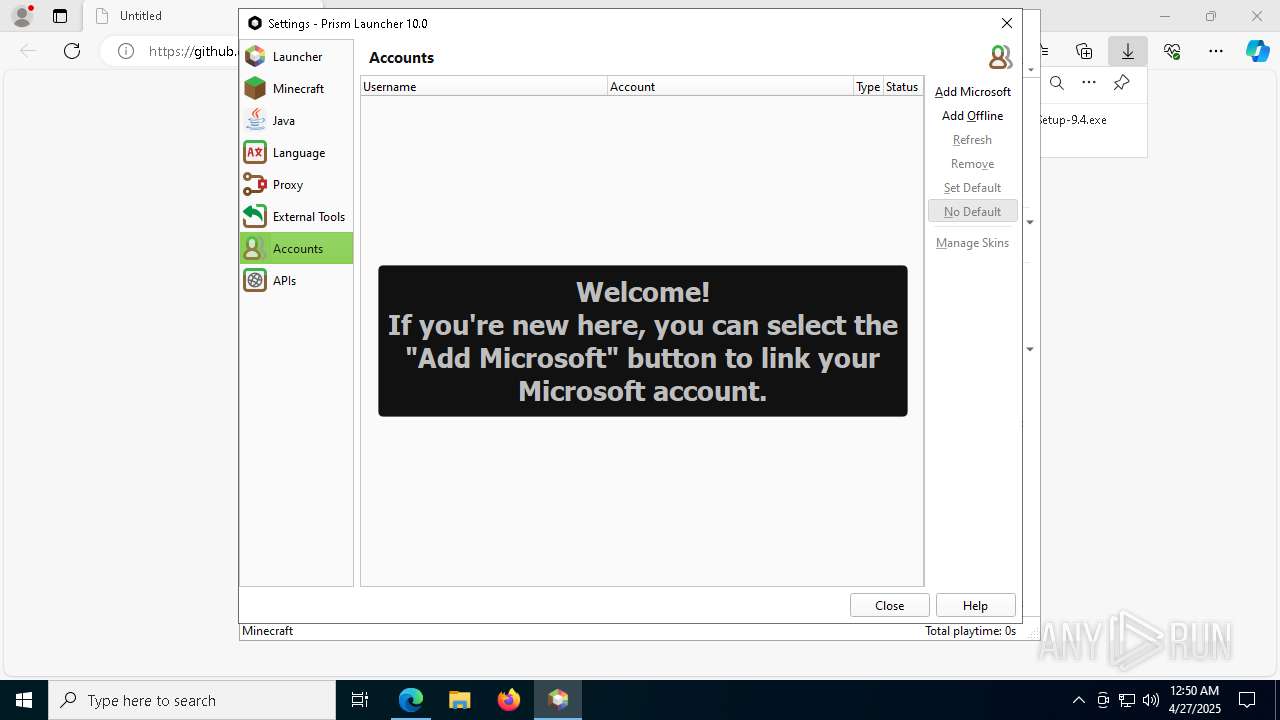Open the Windows Start menu
The image size is (1280, 720).
[x=24, y=700]
